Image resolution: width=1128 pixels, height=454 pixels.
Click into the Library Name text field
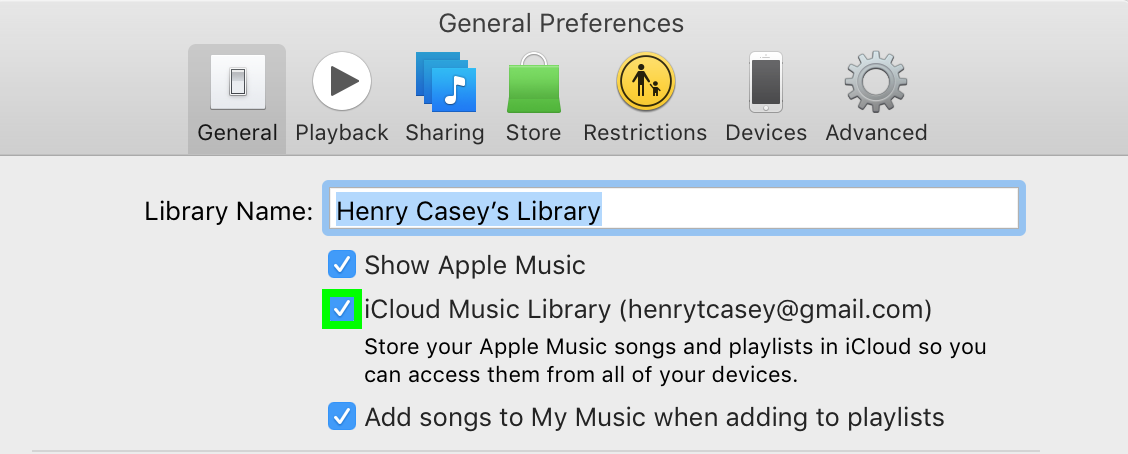click(800, 211)
